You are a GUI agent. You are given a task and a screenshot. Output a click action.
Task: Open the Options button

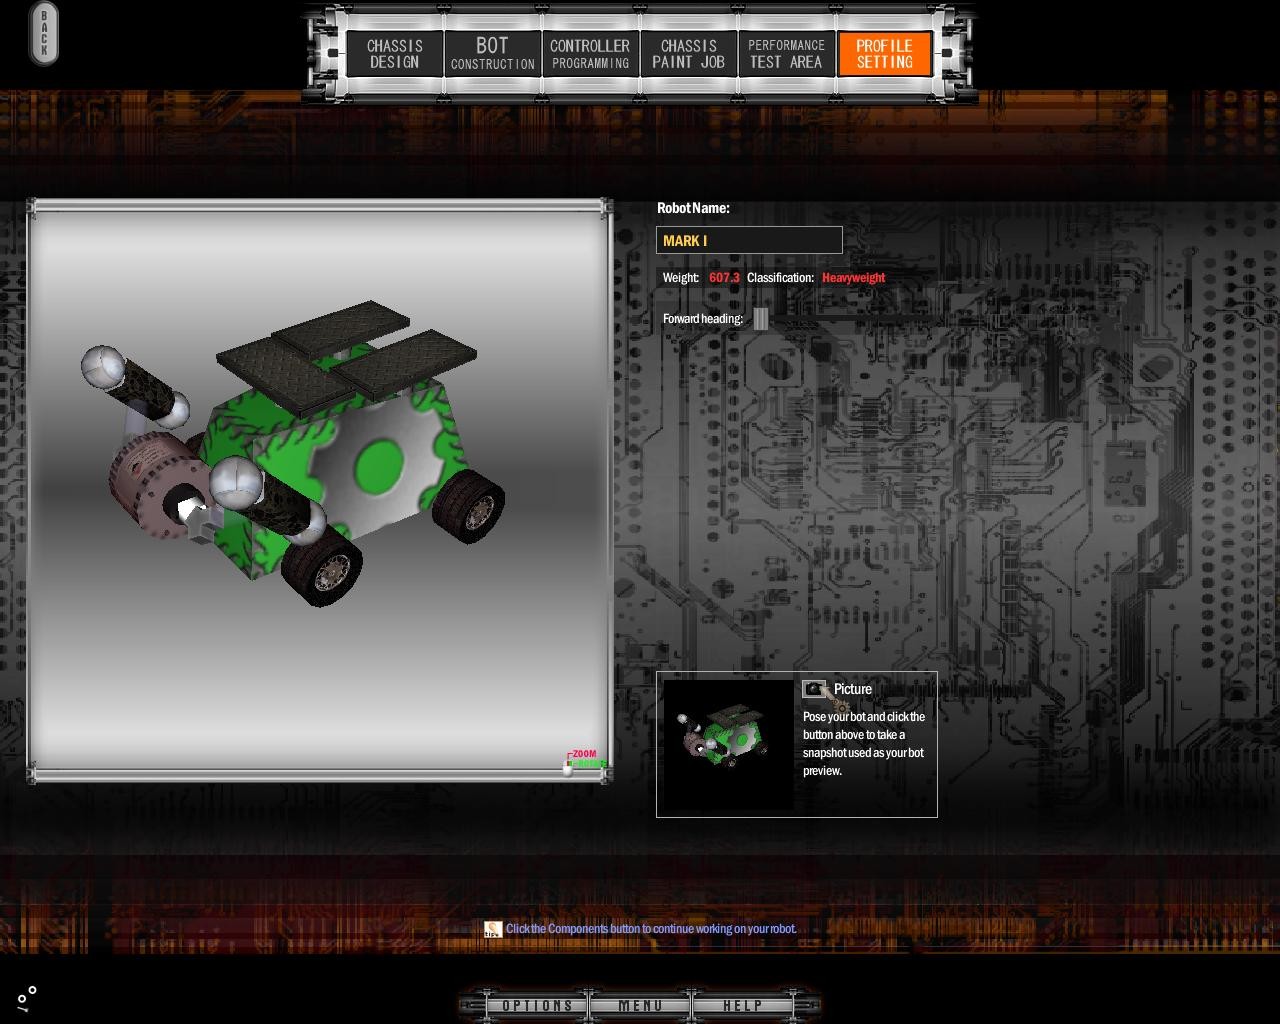[537, 1005]
